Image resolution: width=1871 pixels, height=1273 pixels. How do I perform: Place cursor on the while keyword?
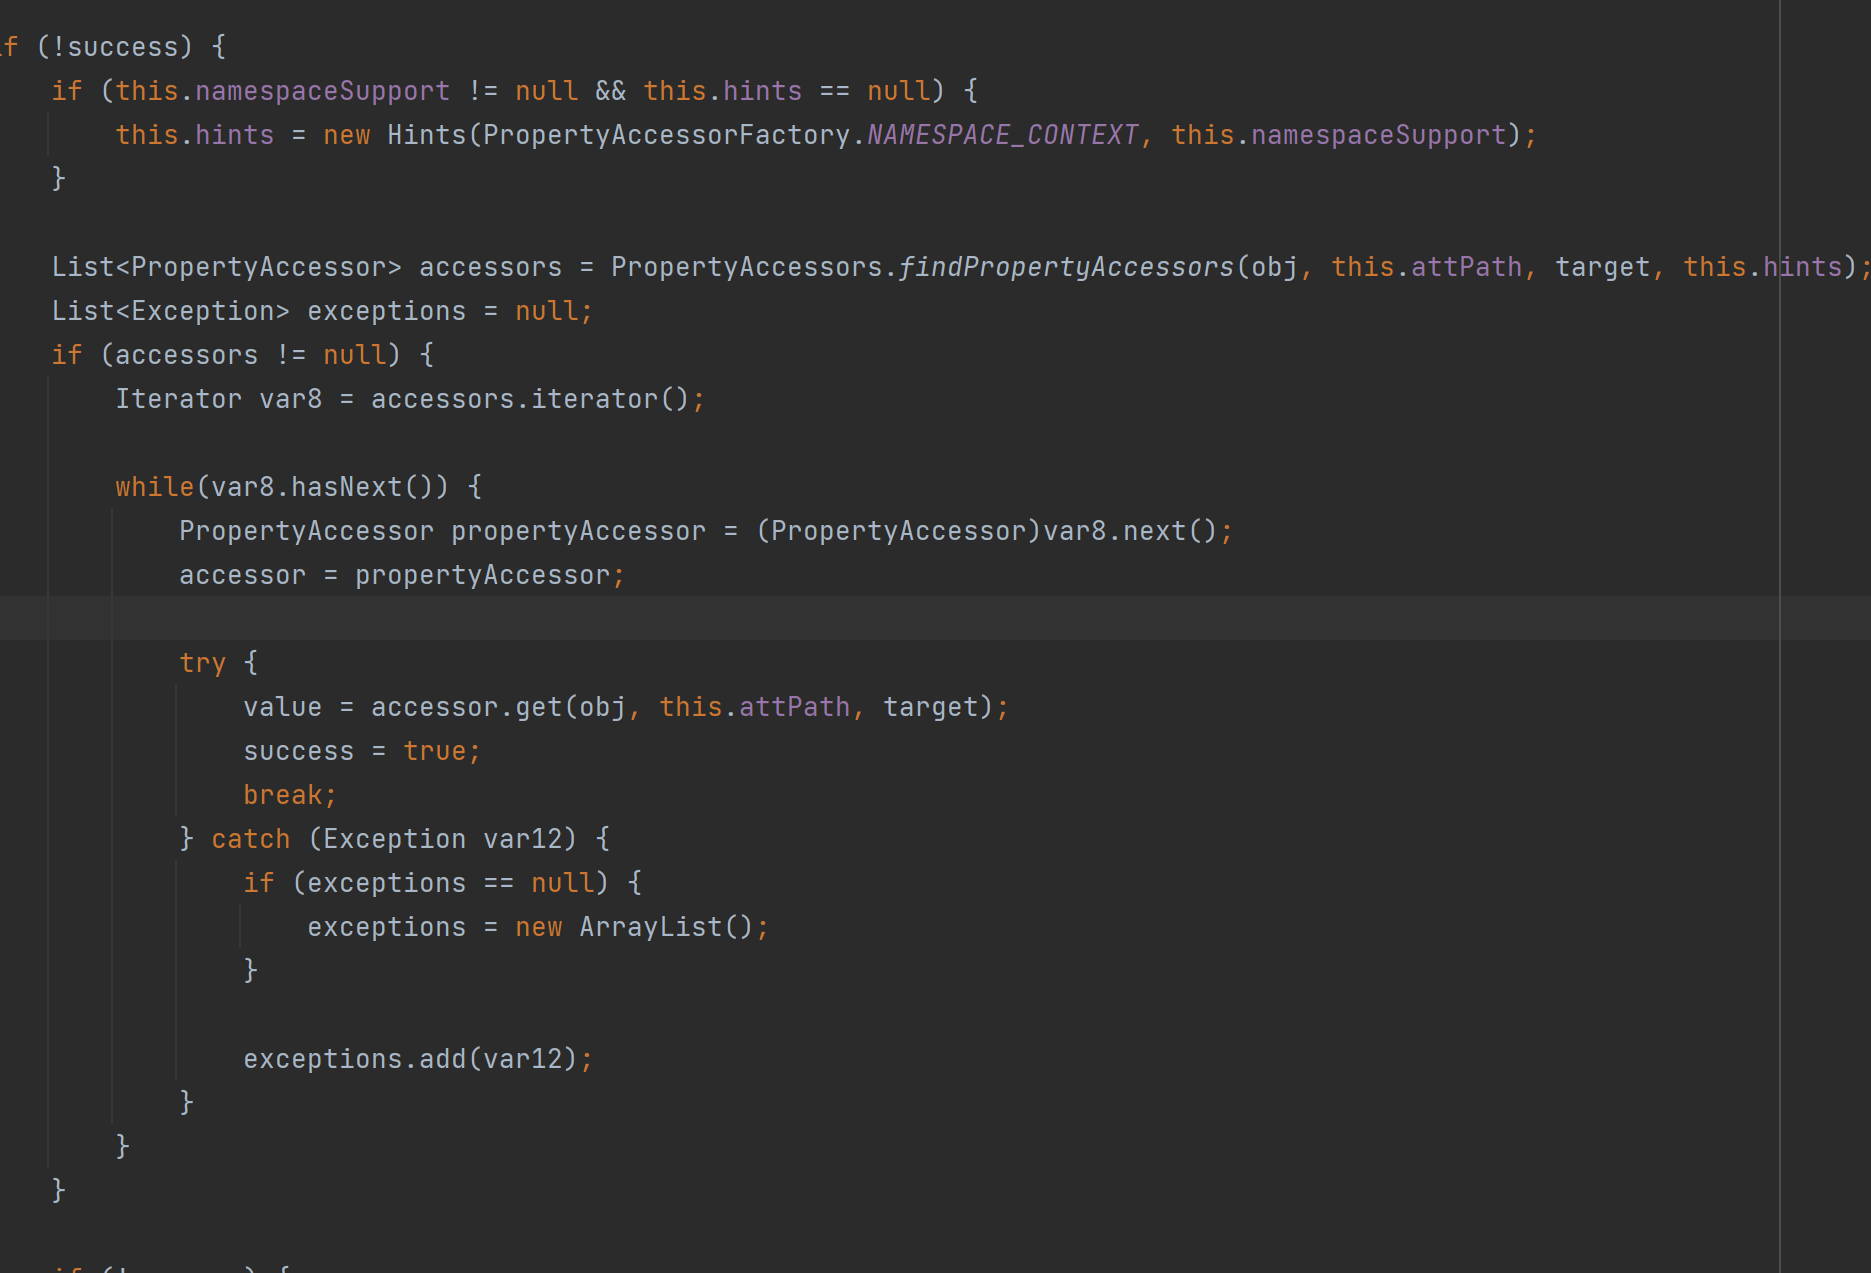click(x=154, y=487)
